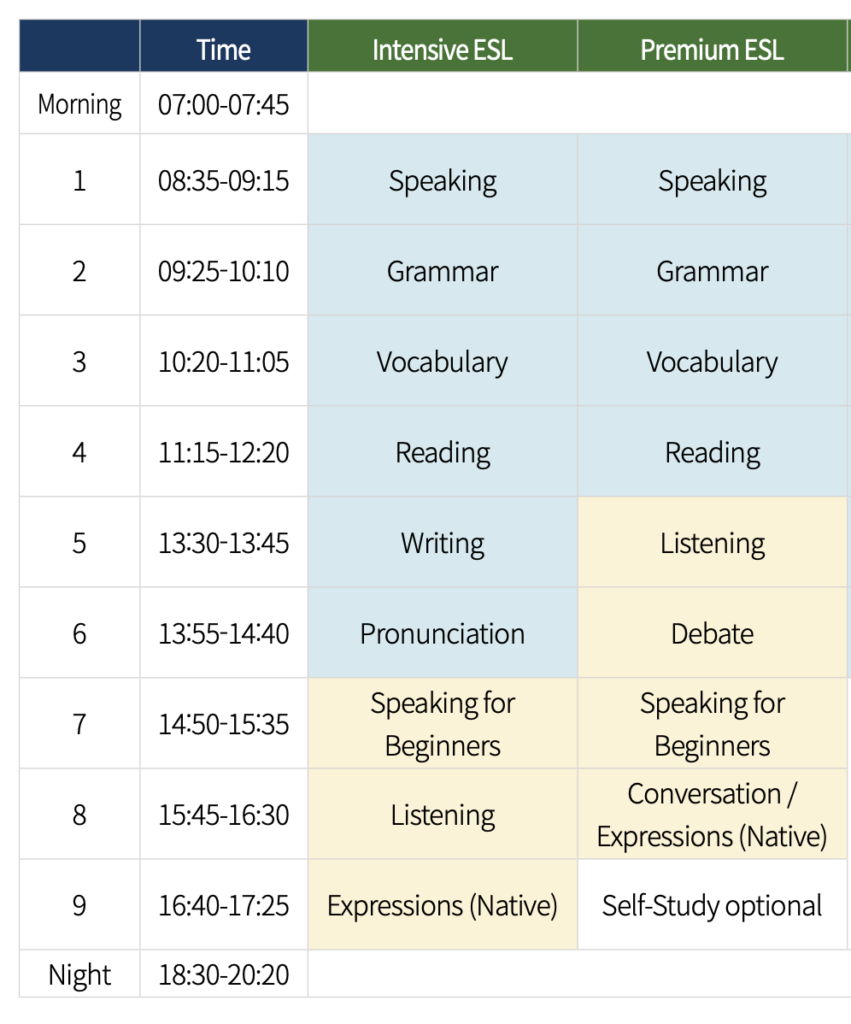Click the 07:00-07:45 time cell
Image resolution: width=851 pixels, height=1024 pixels.
[224, 105]
